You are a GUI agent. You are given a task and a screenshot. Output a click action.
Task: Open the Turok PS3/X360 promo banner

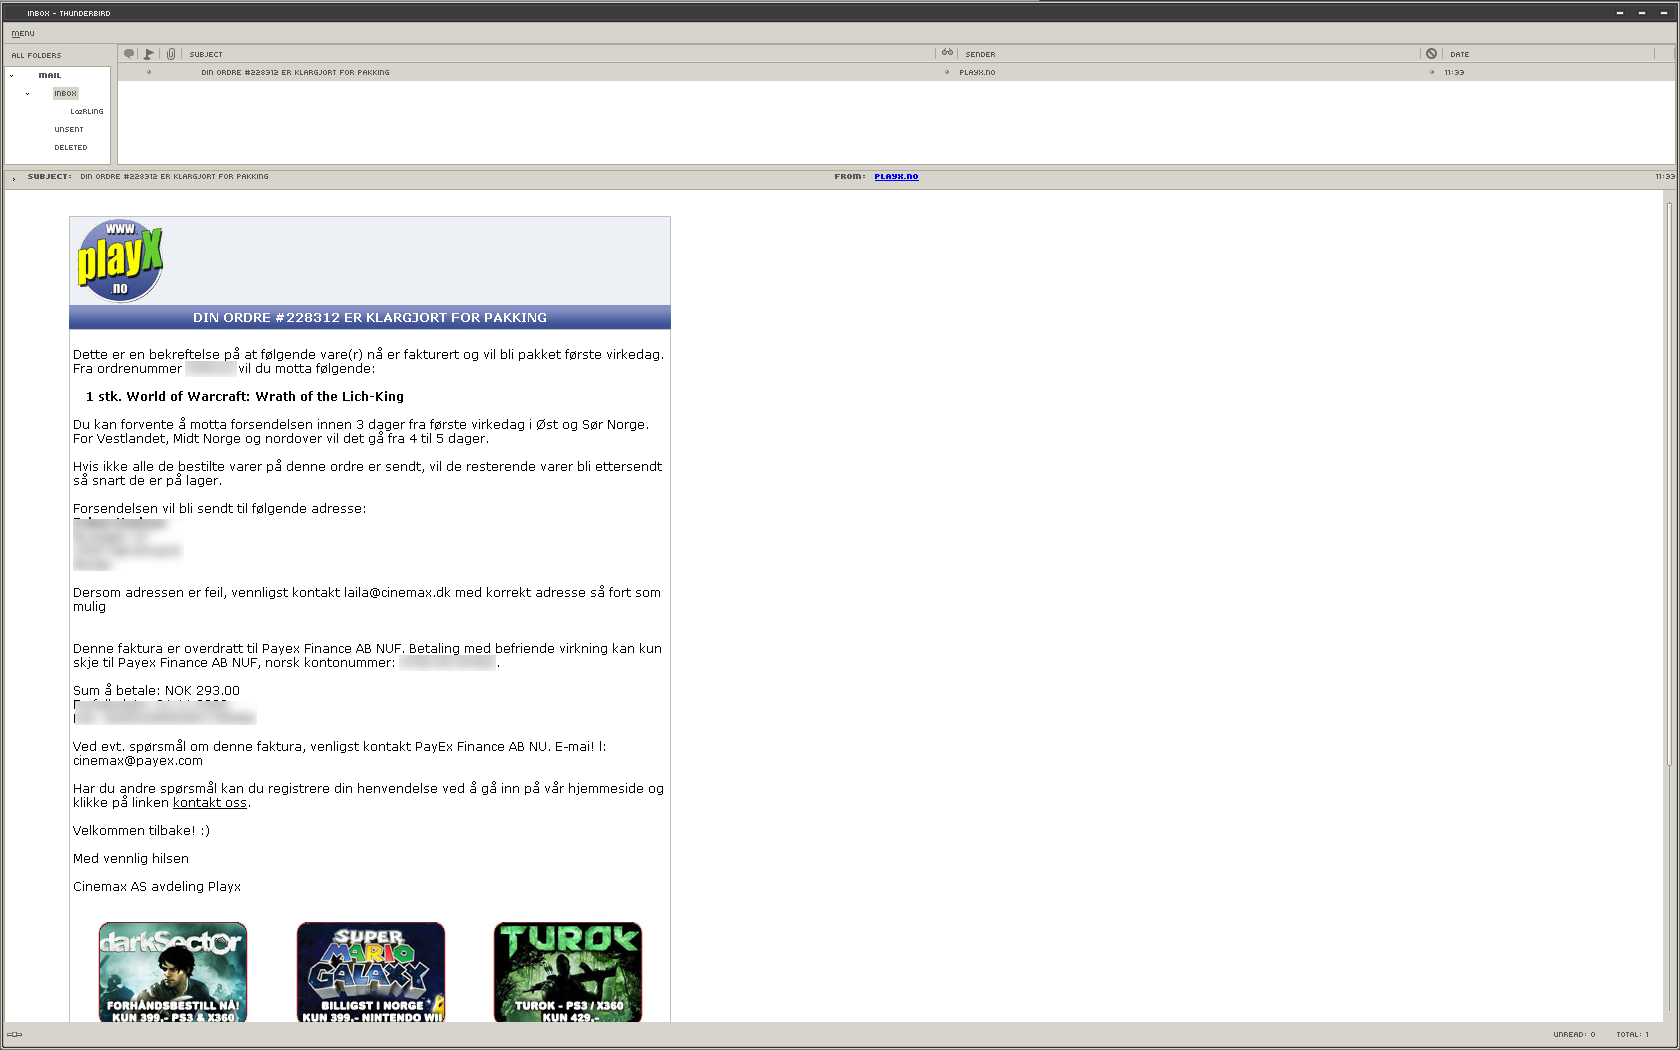pyautogui.click(x=568, y=972)
